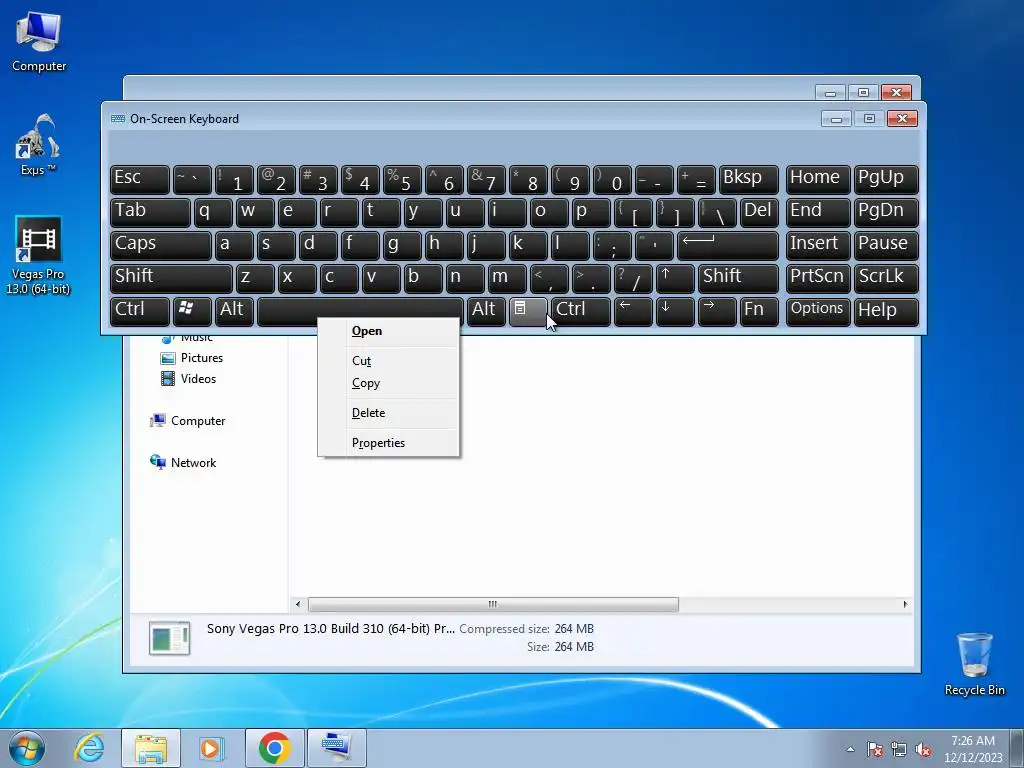
Task: Click the down arrow key on keyboard
Action: click(x=675, y=310)
